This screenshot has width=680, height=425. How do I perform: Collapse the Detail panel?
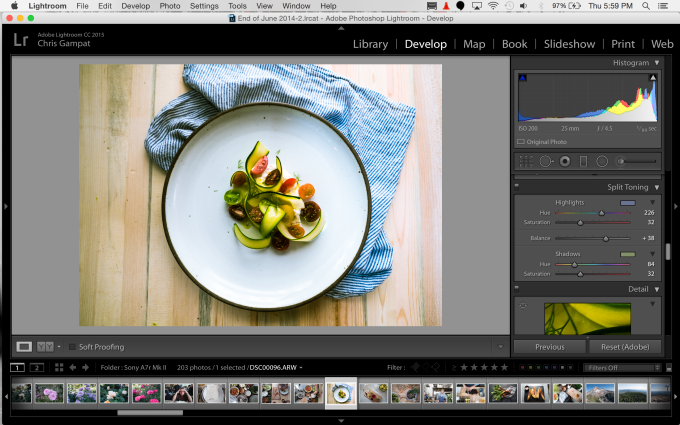click(x=657, y=289)
